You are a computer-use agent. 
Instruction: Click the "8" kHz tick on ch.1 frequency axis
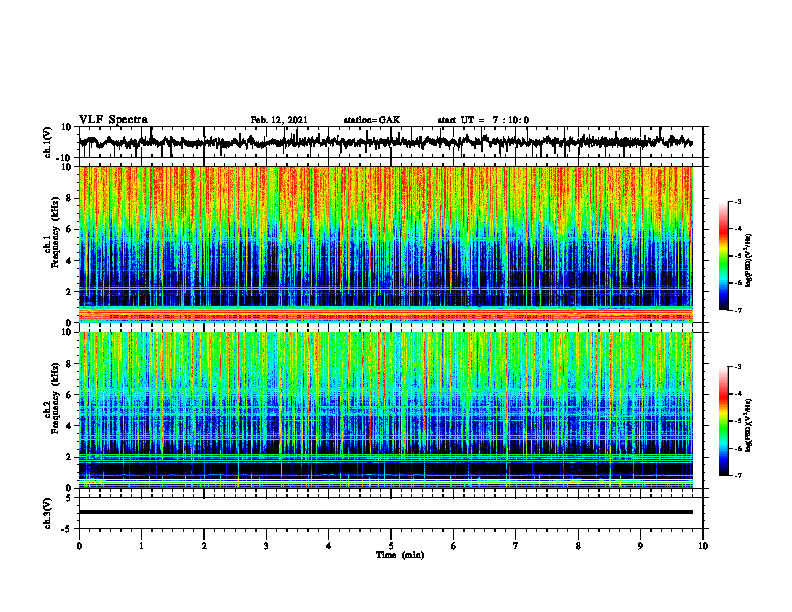point(70,198)
